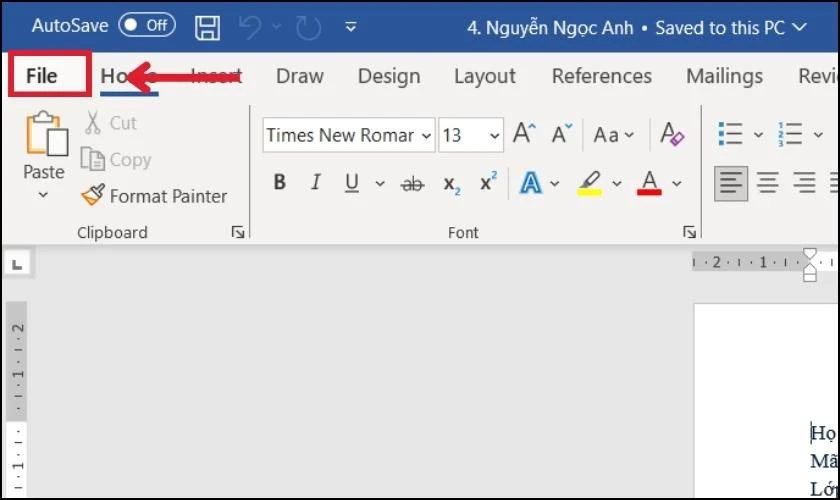Click the document title in title bar
The height and width of the screenshot is (500, 840).
coord(550,27)
